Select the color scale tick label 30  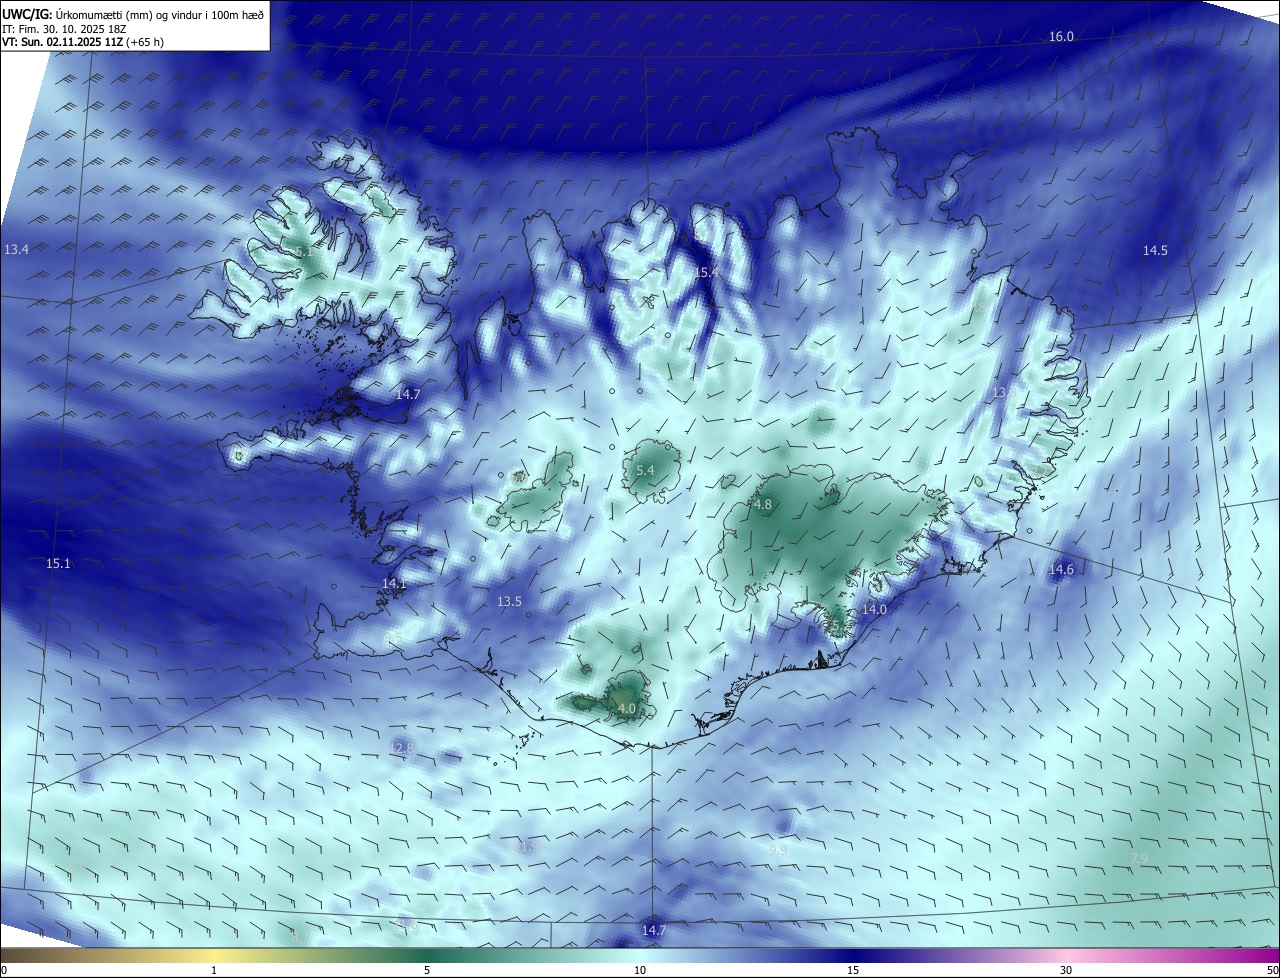[1066, 970]
